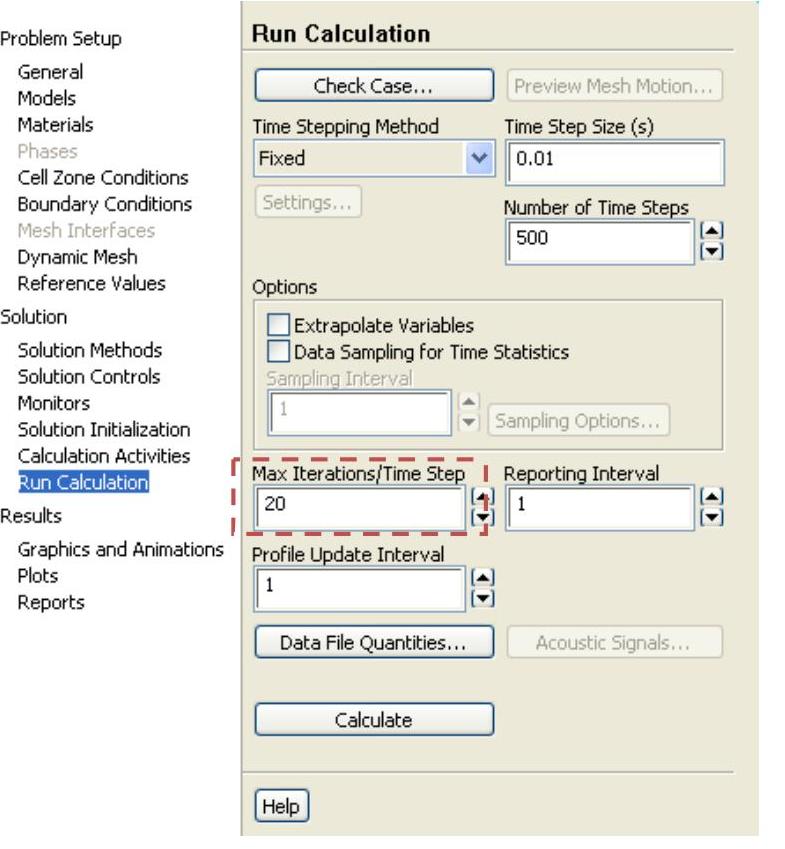Open Data File Quantities dialog
This screenshot has width=785, height=849.
(x=373, y=643)
